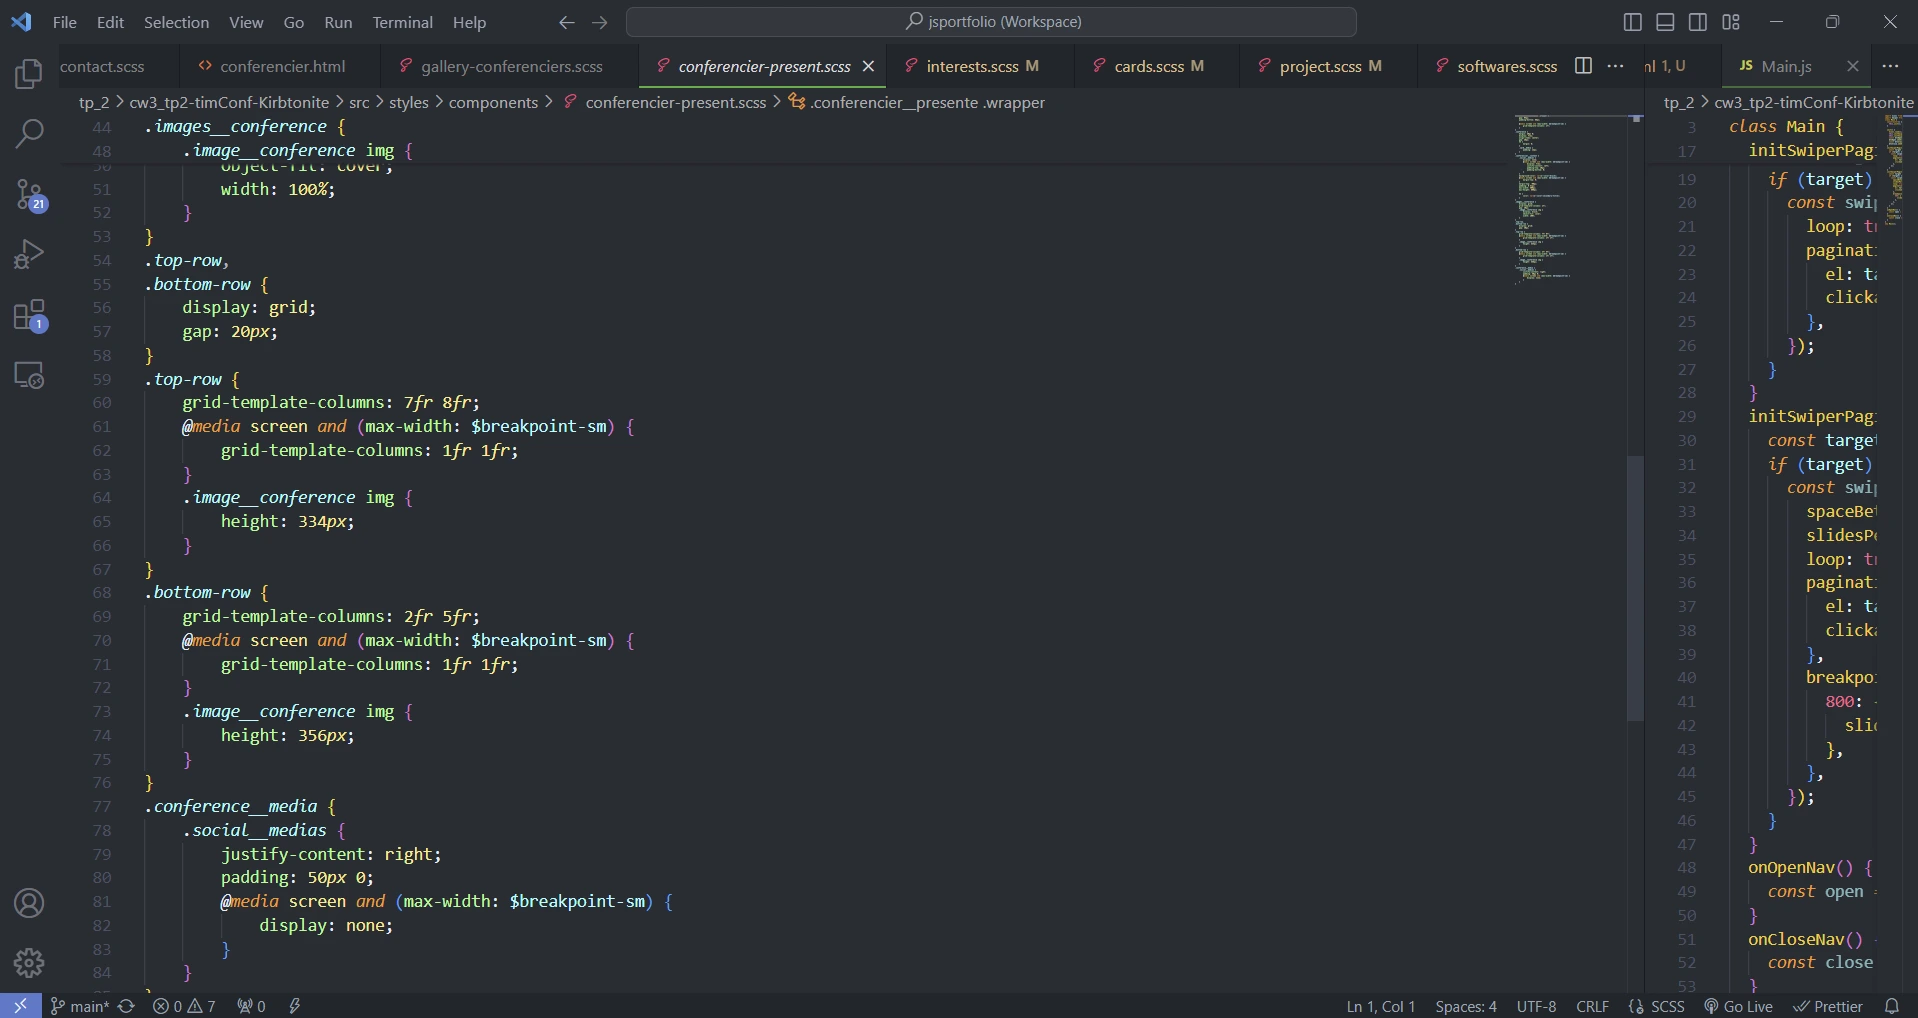The height and width of the screenshot is (1018, 1918).
Task: Change encoding via UTF-8
Action: (1536, 1006)
